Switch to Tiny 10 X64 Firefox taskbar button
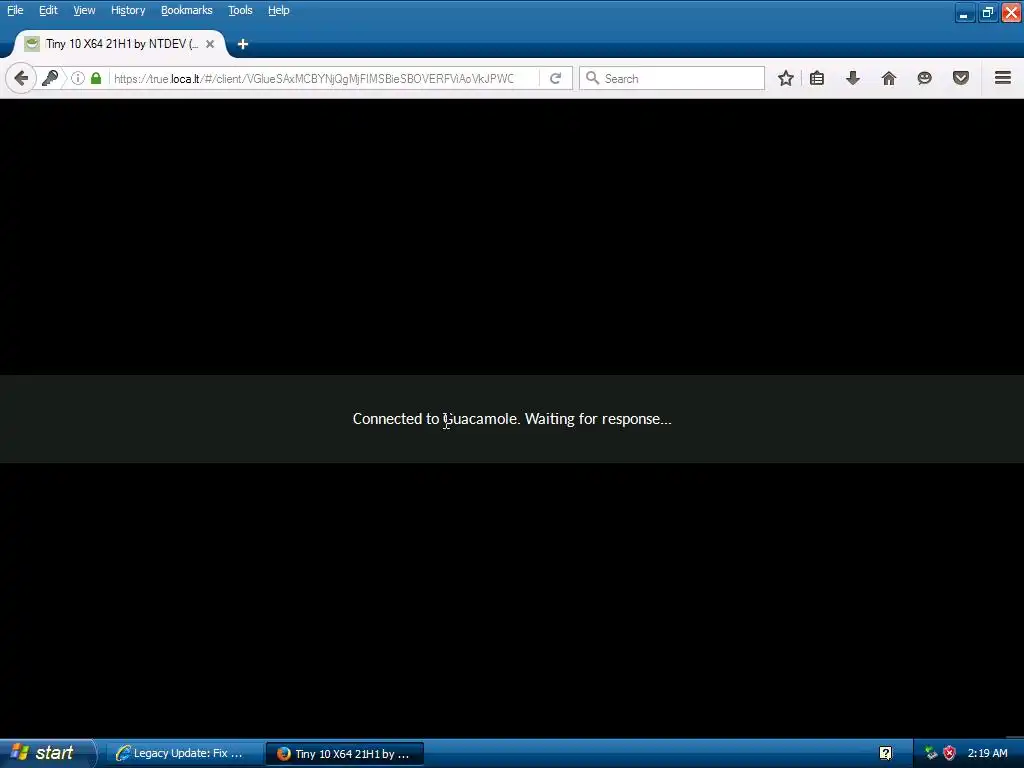 point(345,754)
